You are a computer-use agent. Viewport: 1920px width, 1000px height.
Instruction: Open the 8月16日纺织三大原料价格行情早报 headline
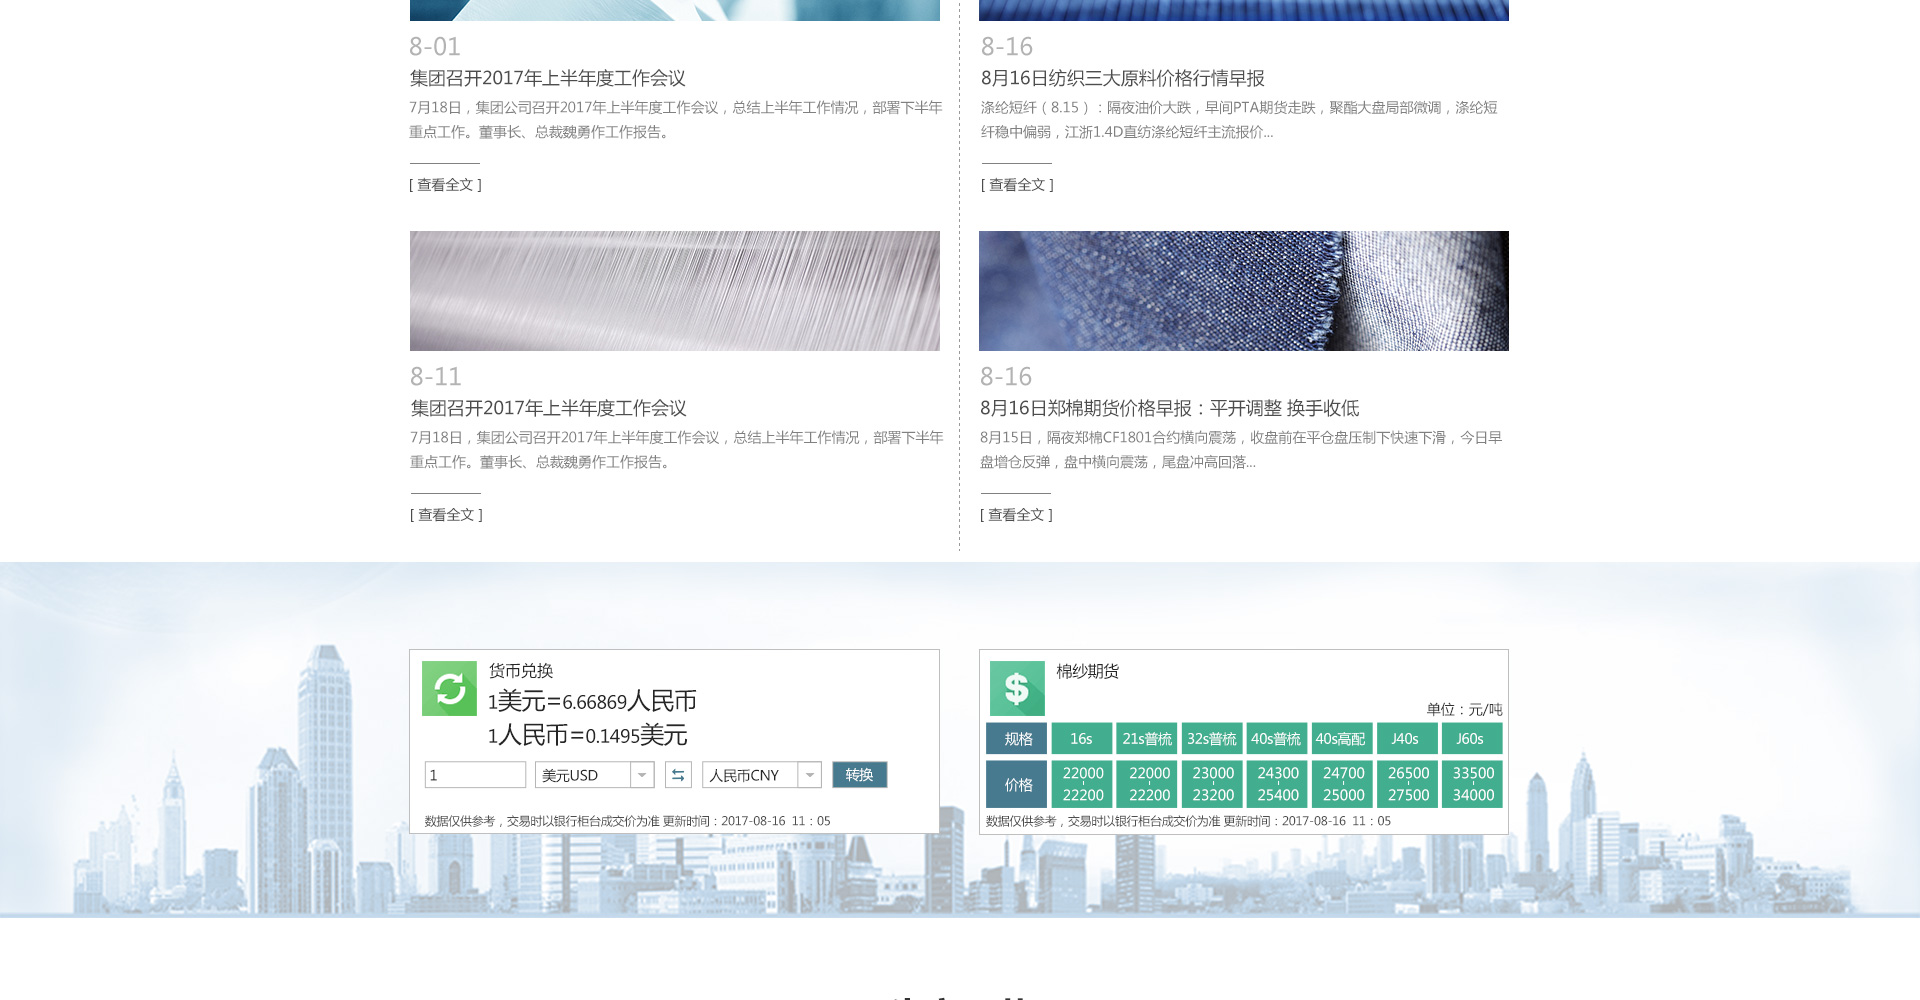[1122, 78]
